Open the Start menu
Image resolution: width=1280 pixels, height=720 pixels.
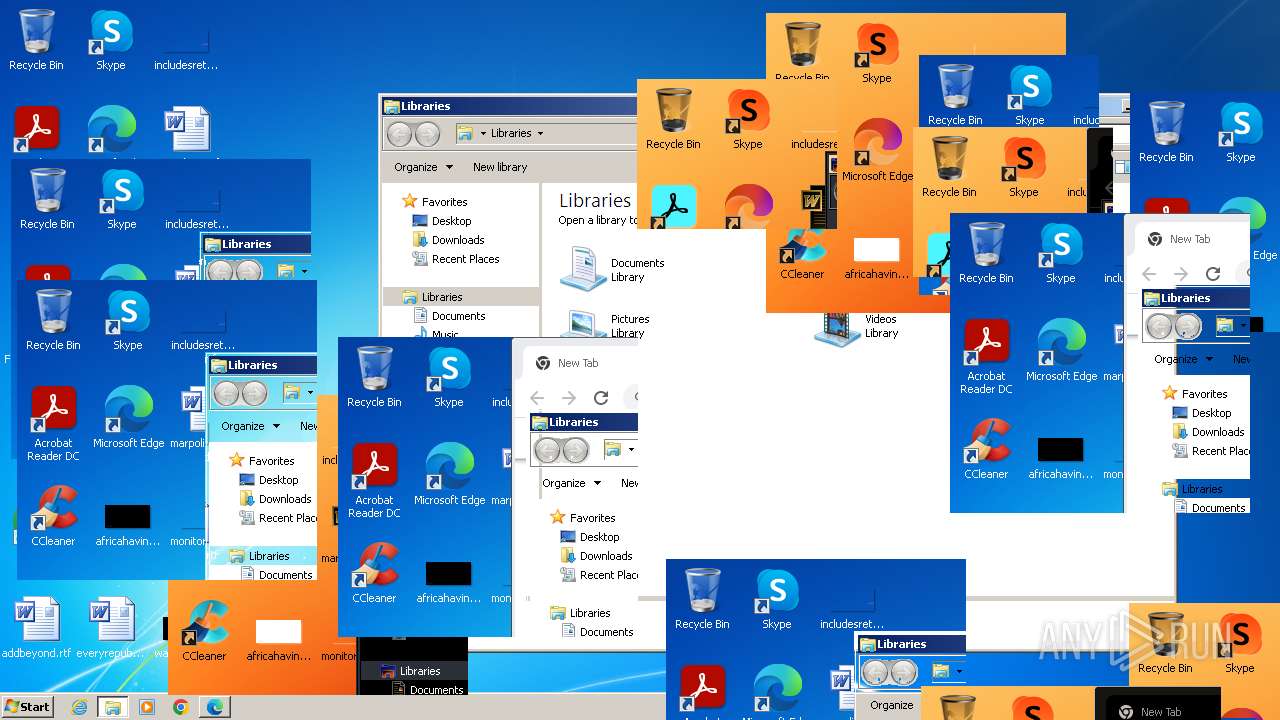coord(27,706)
